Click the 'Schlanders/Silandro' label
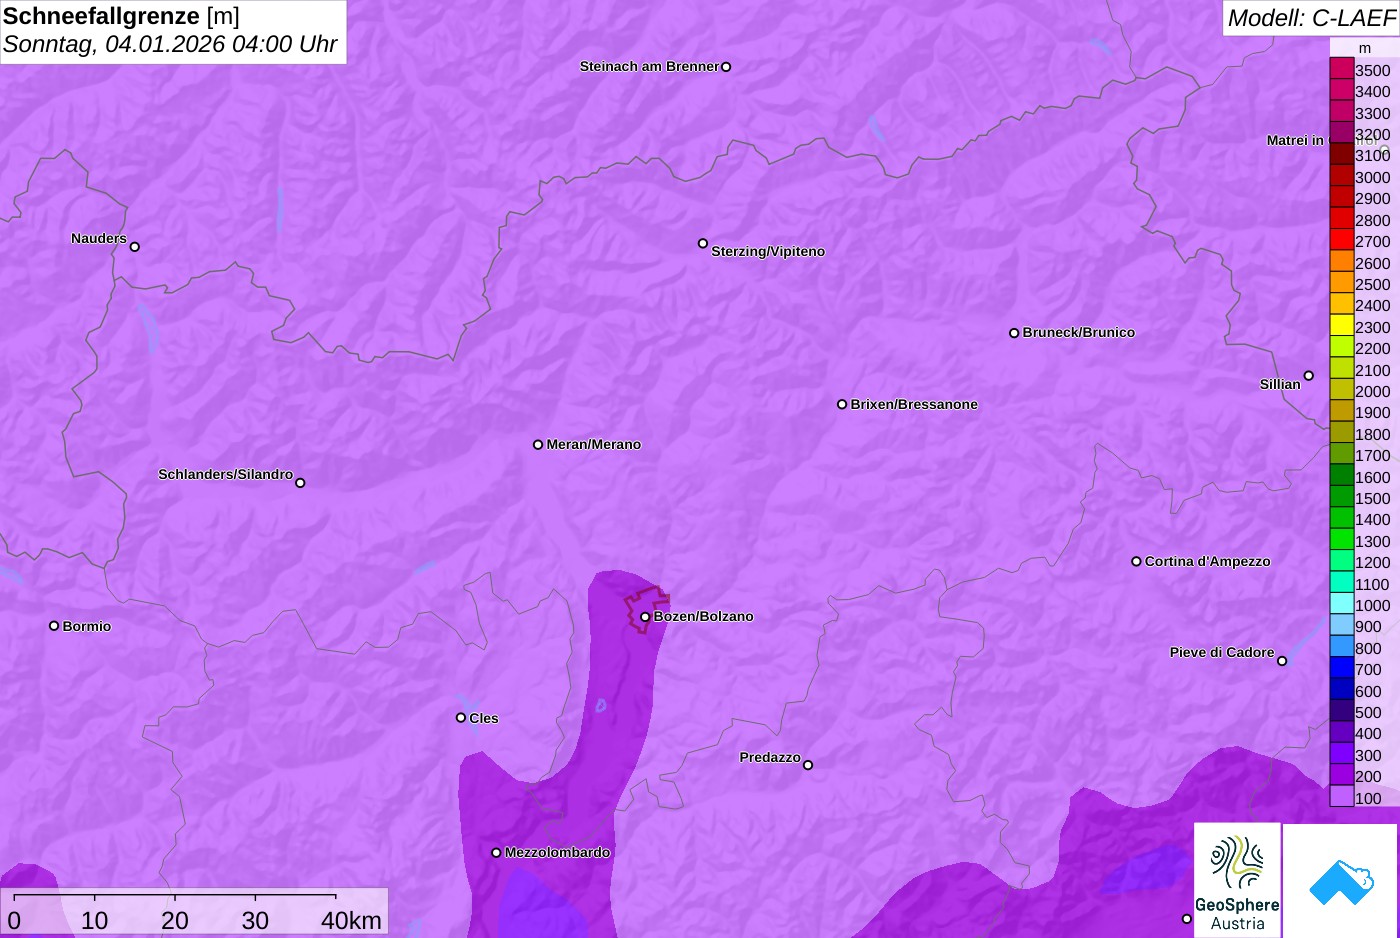This screenshot has width=1400, height=938. pos(225,474)
